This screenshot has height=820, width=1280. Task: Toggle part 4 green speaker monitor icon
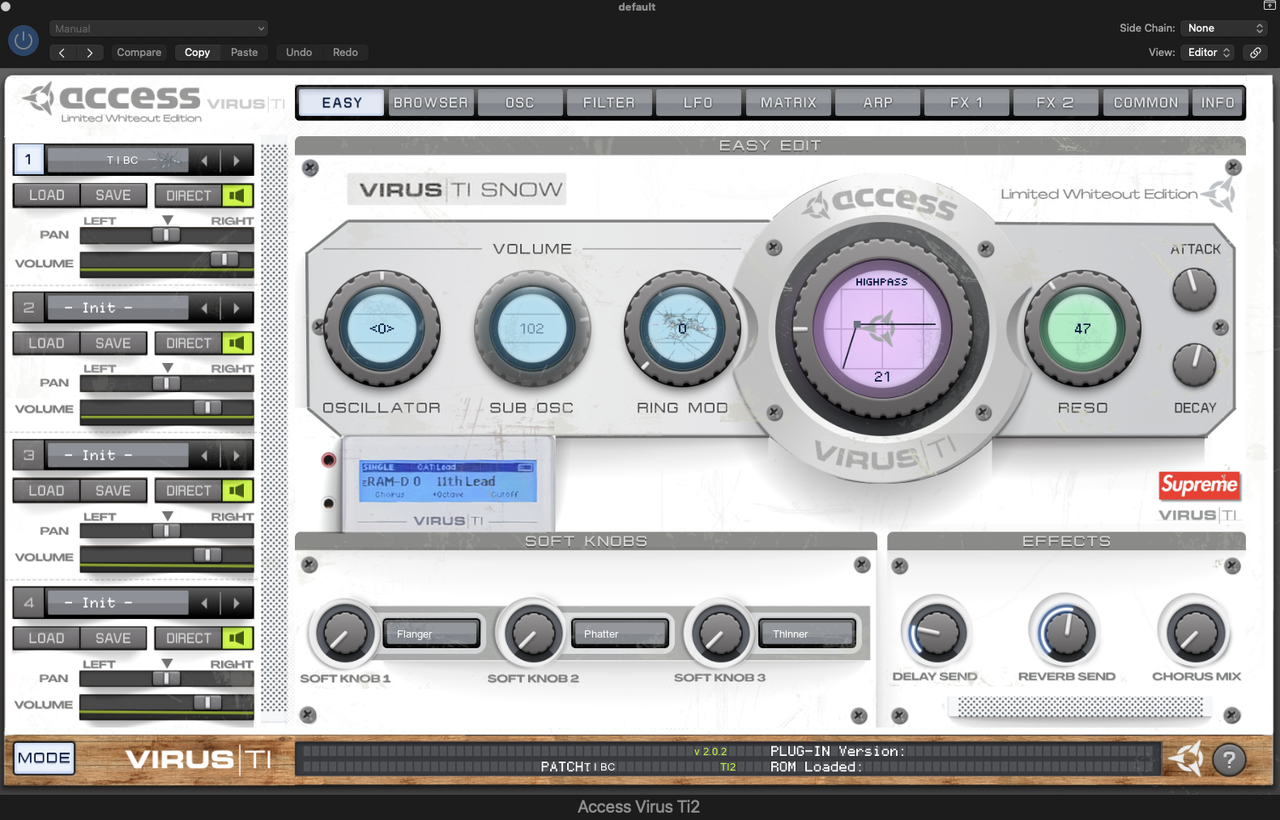click(237, 638)
